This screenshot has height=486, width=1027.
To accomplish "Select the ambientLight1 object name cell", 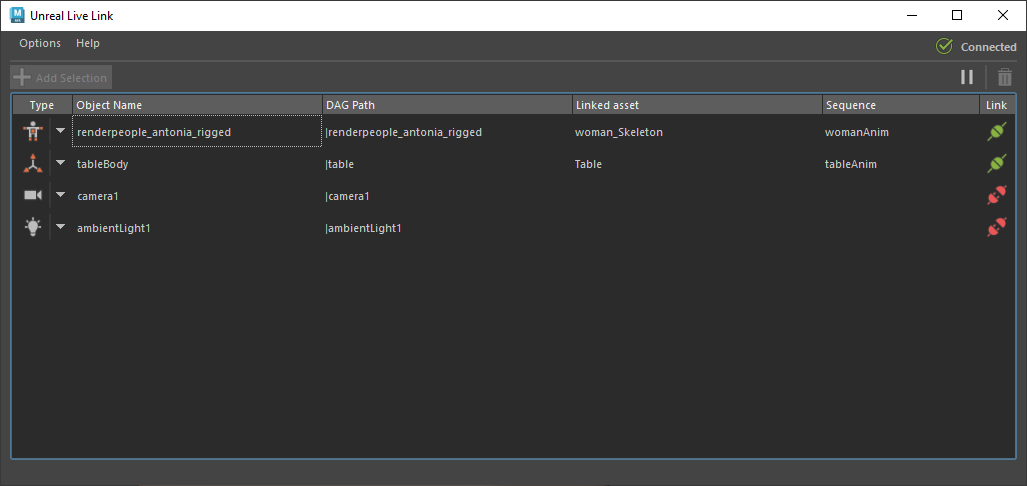I will (x=197, y=227).
